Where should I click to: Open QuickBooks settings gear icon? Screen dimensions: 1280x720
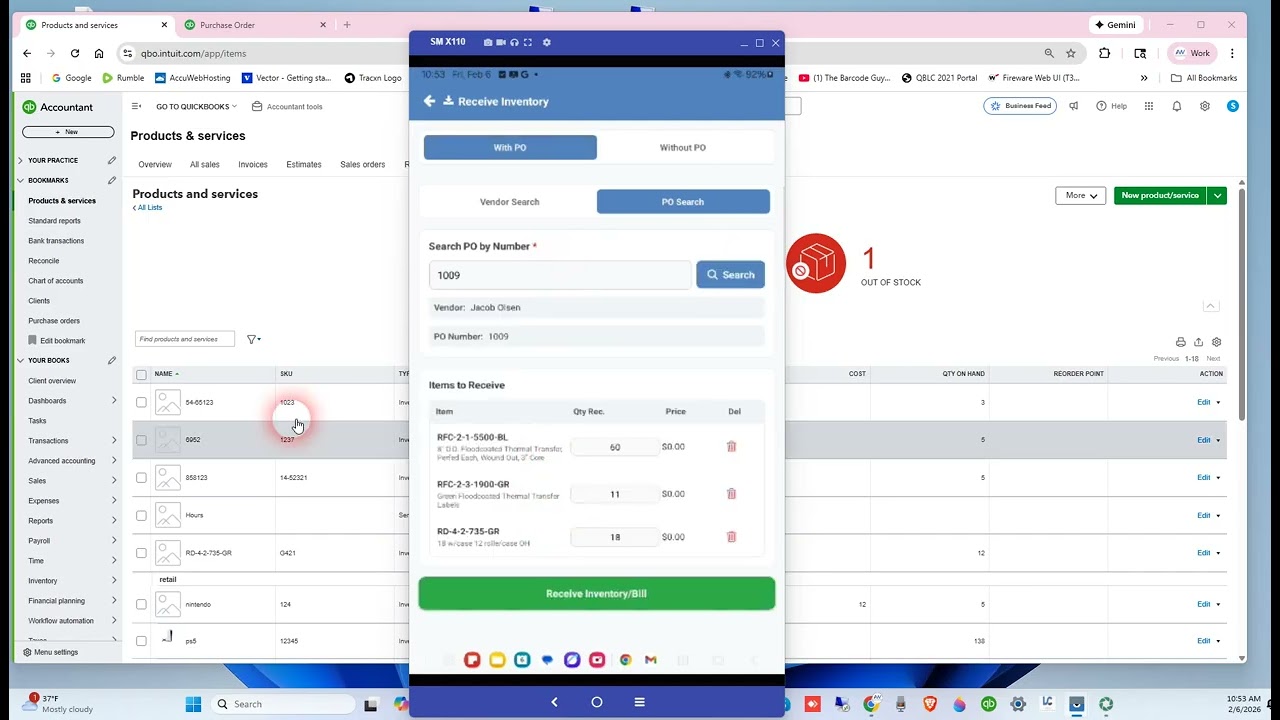coord(1205,106)
